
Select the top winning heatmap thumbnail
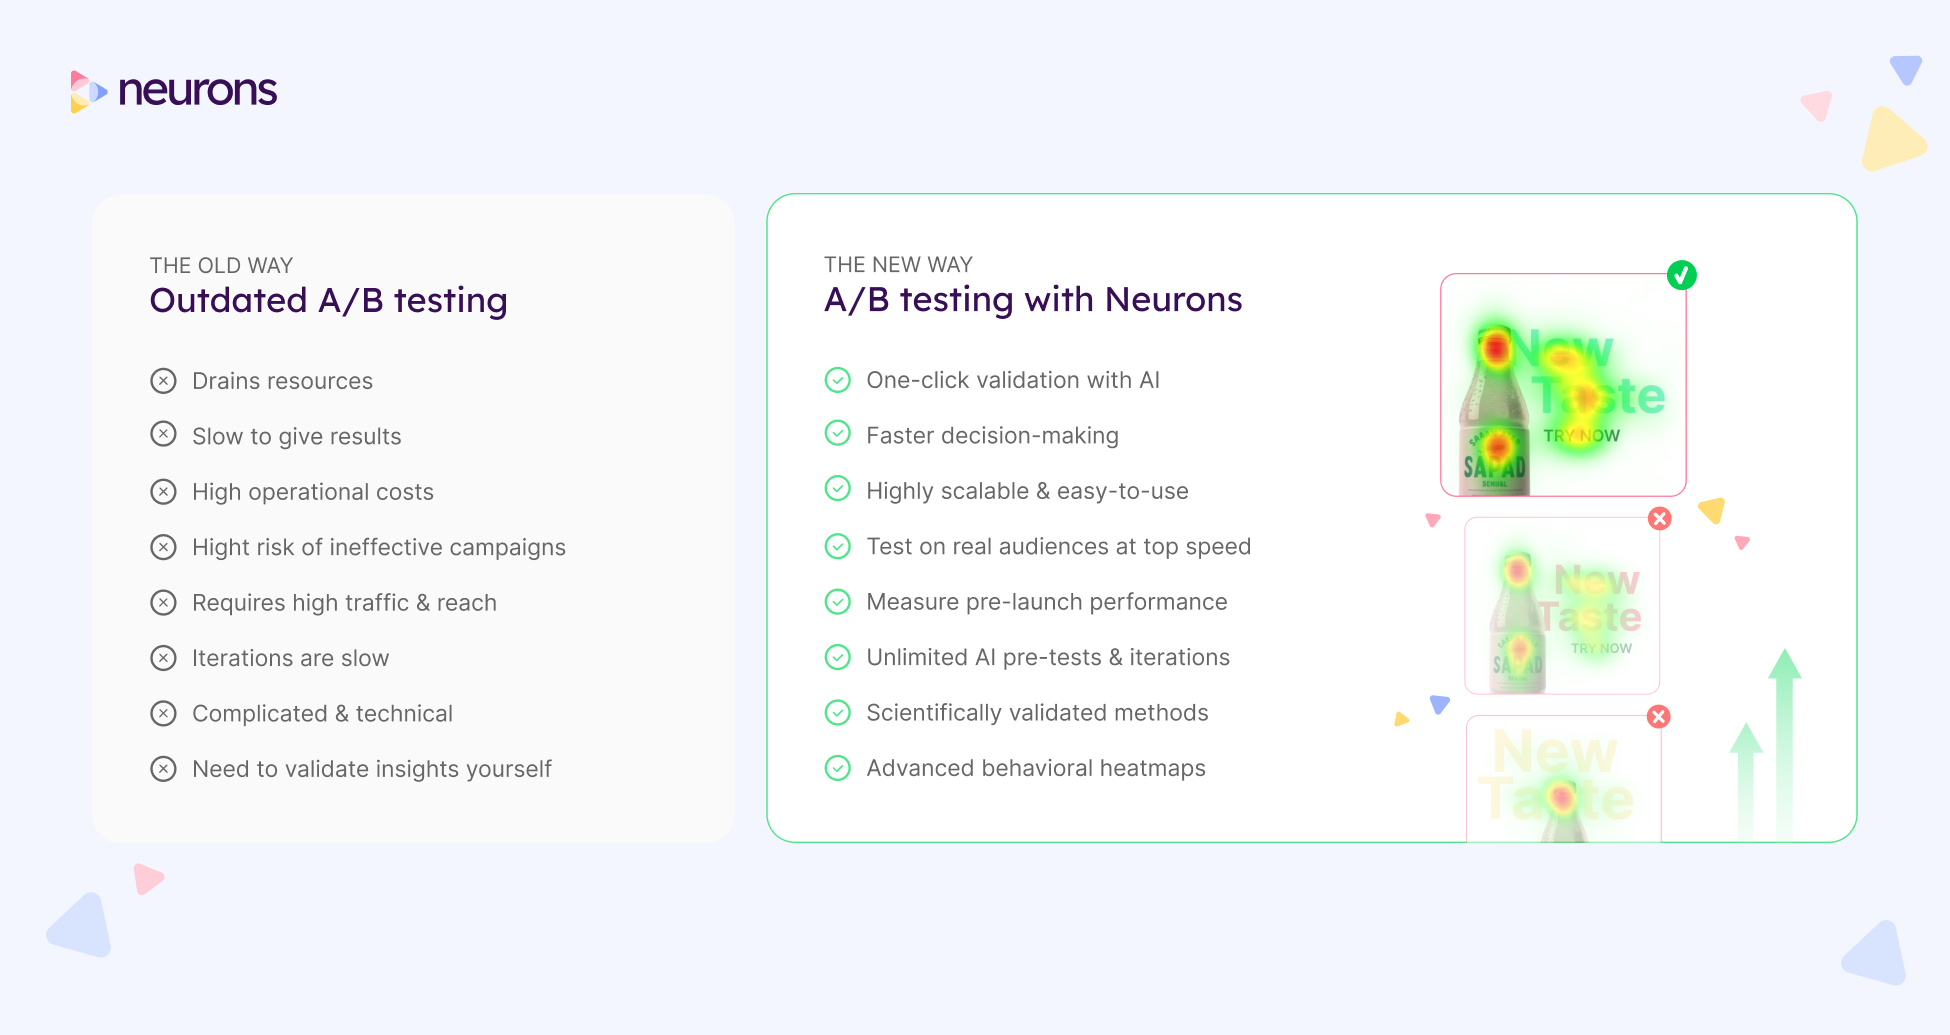coord(1563,385)
